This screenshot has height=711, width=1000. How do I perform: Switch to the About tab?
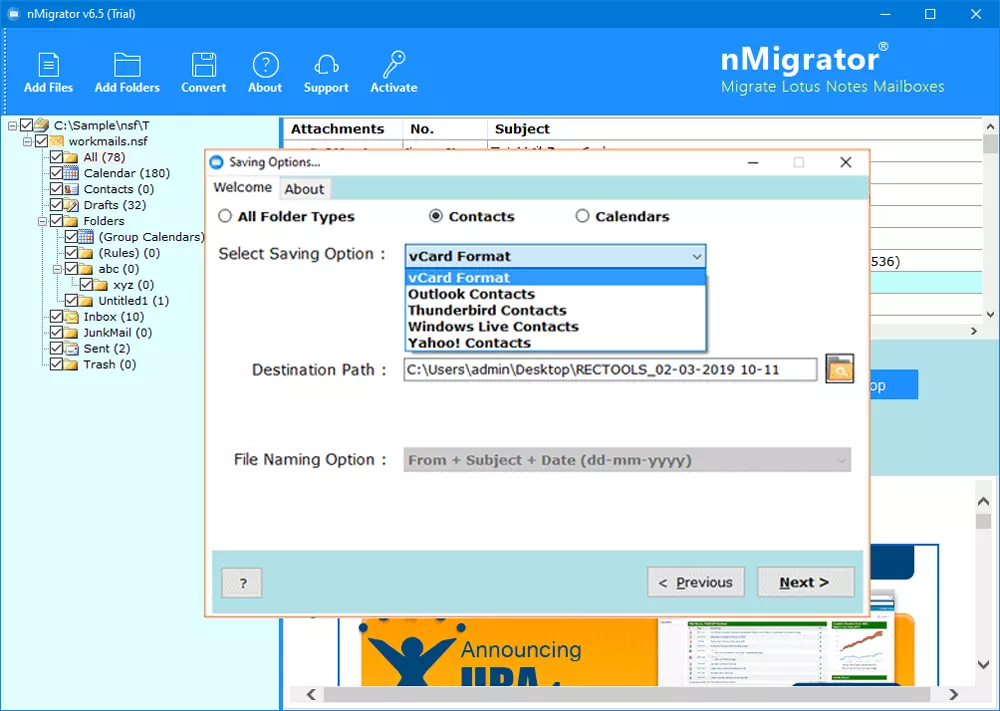304,189
